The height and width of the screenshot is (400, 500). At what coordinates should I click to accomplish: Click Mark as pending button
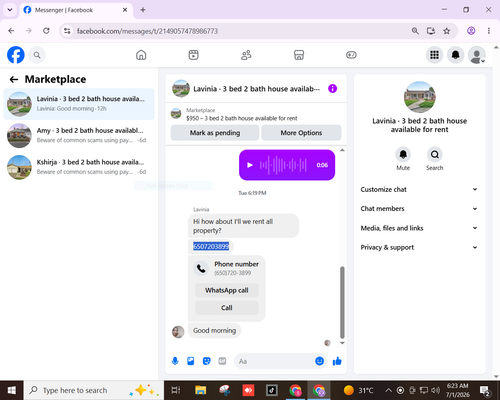coord(215,133)
